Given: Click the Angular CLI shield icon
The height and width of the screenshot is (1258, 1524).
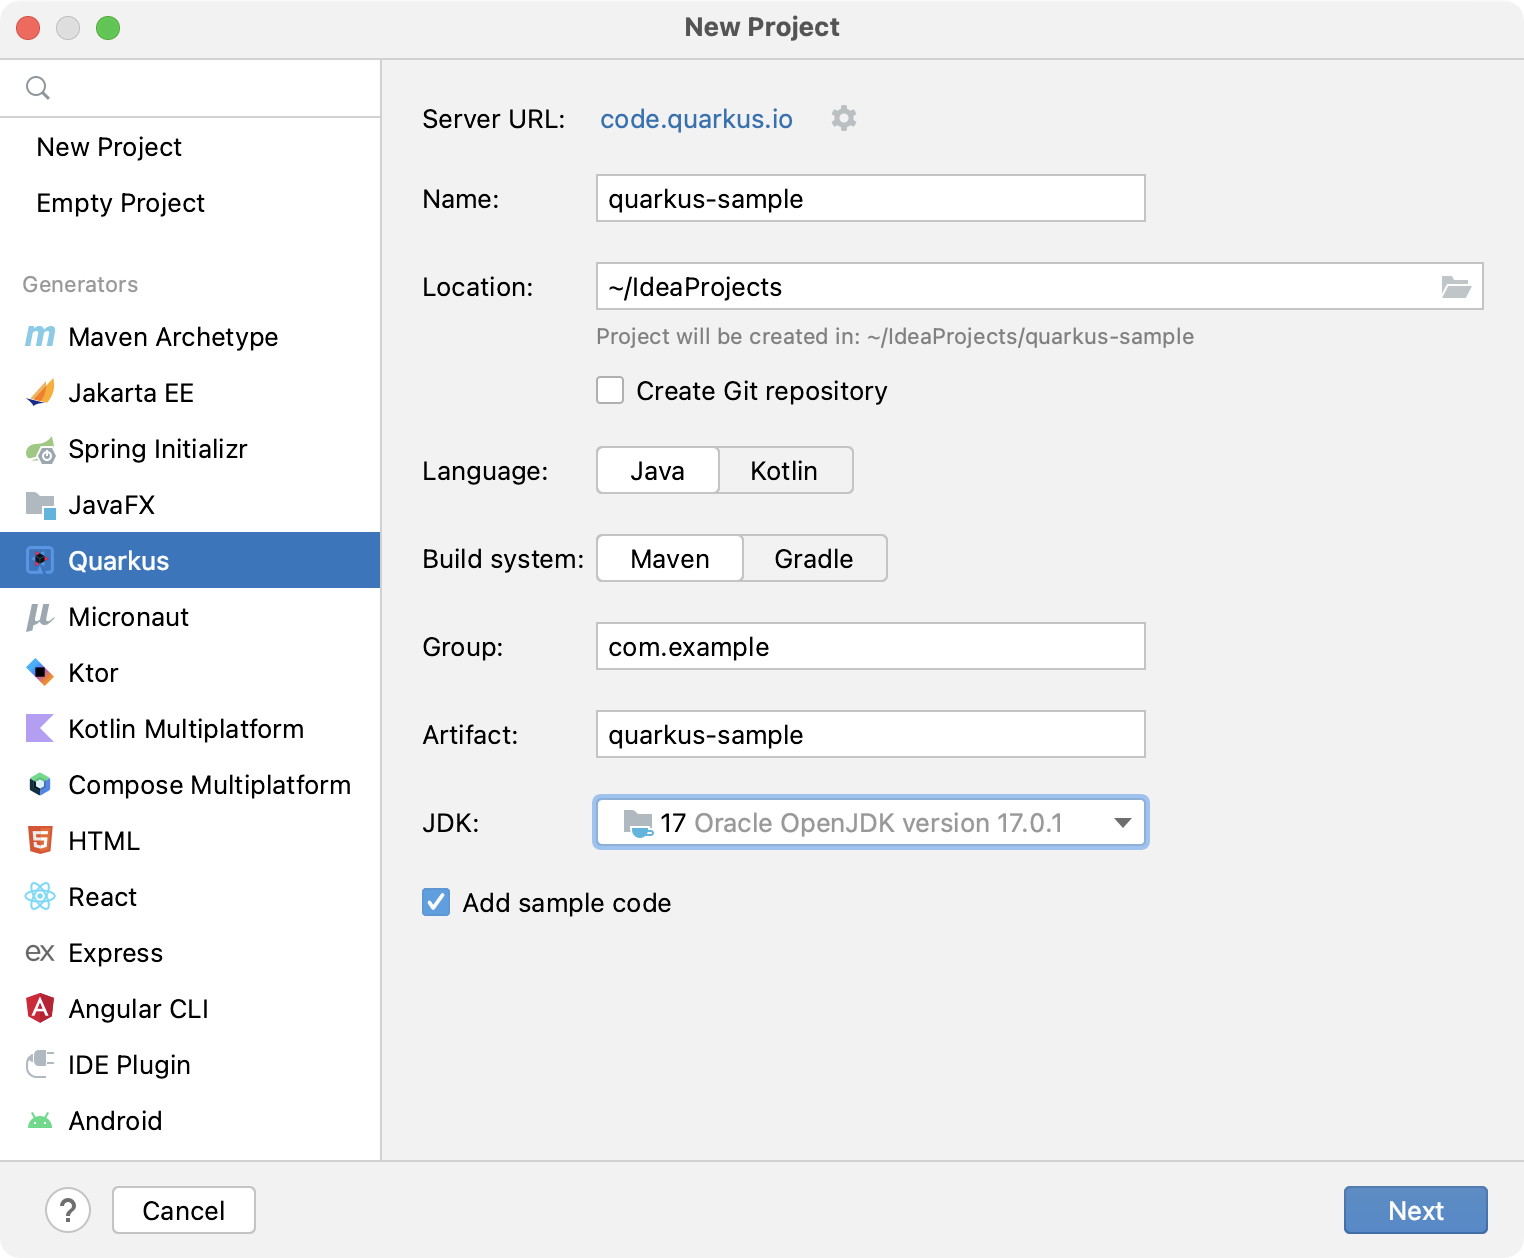Looking at the screenshot, I should pyautogui.click(x=40, y=1008).
